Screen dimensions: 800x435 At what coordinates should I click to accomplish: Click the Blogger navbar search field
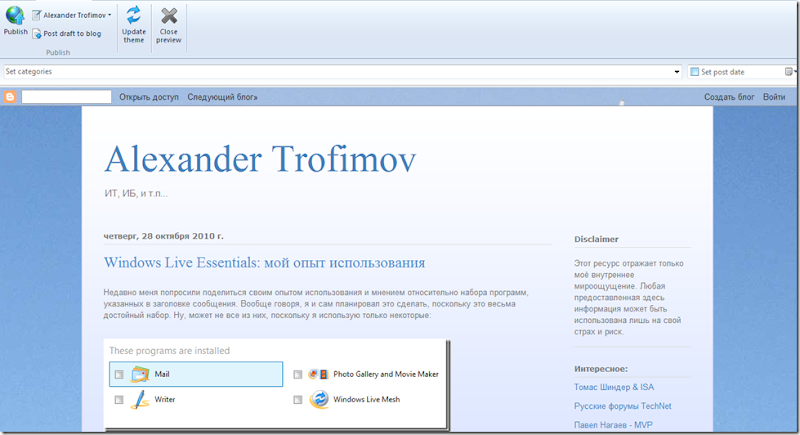point(66,96)
